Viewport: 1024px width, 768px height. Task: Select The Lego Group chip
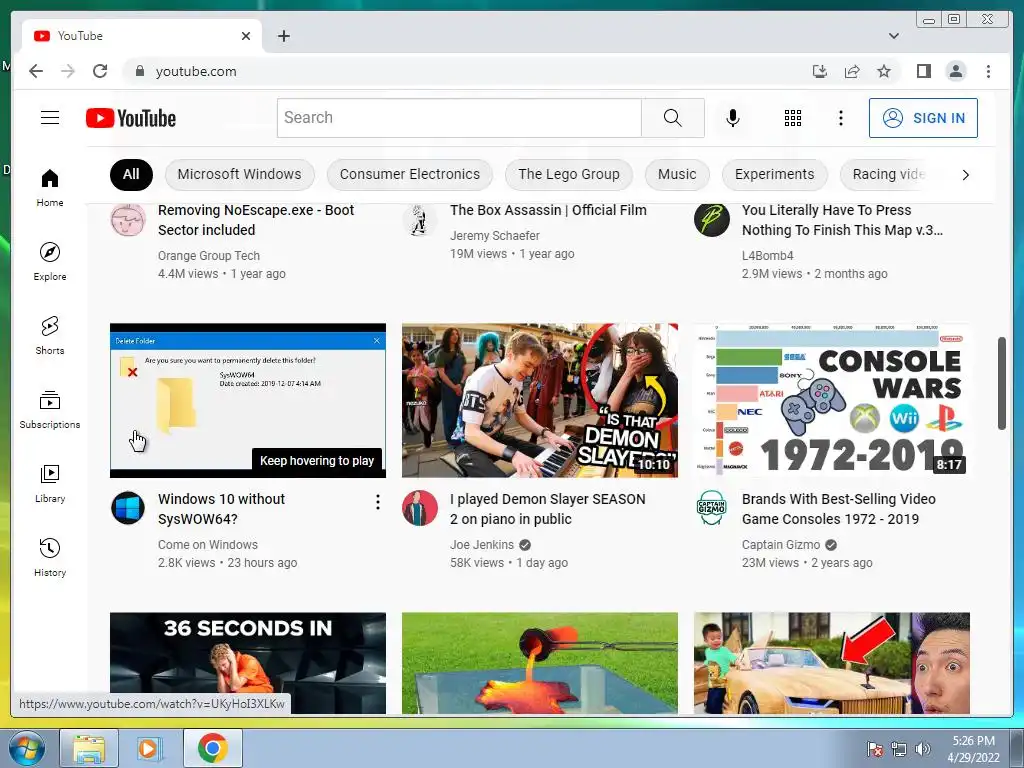coord(569,174)
